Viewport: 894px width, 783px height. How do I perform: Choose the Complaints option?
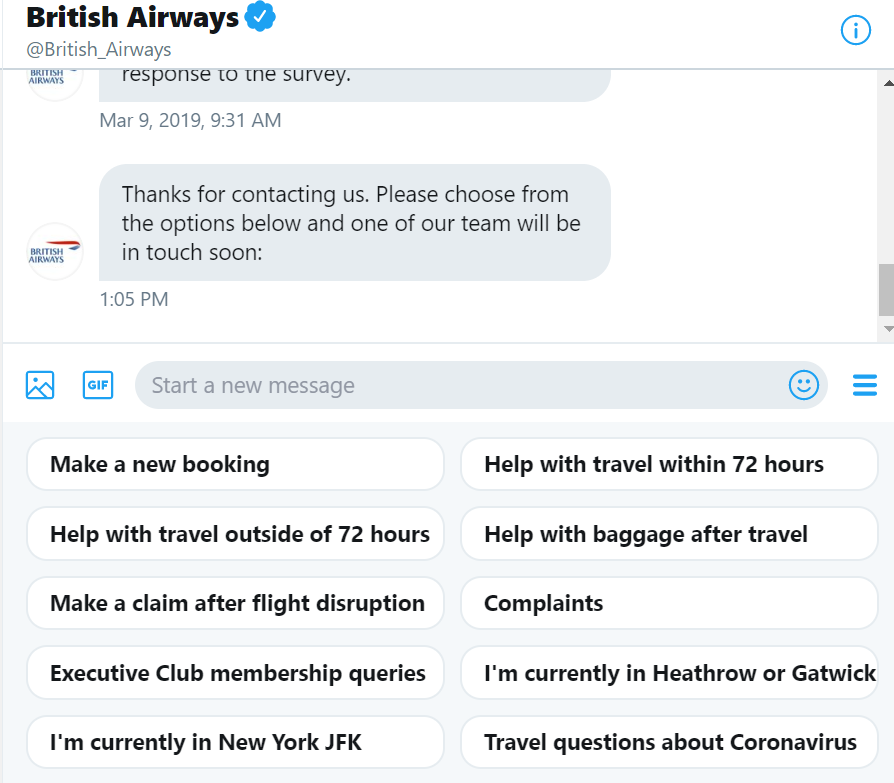(x=669, y=603)
